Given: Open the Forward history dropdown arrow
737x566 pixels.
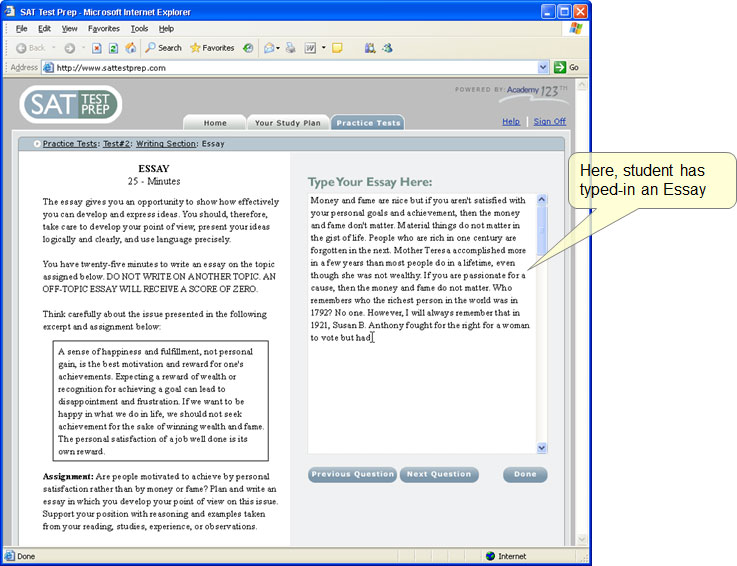Looking at the screenshot, I should tap(83, 47).
